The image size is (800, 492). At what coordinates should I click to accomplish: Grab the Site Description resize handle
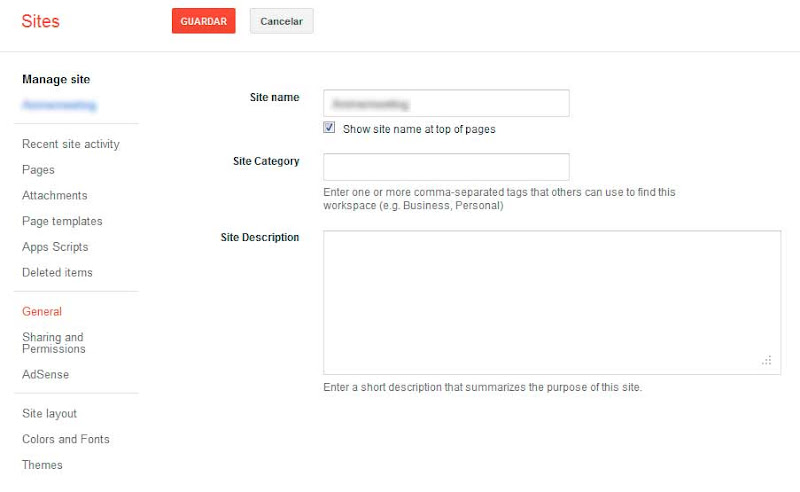pos(767,361)
